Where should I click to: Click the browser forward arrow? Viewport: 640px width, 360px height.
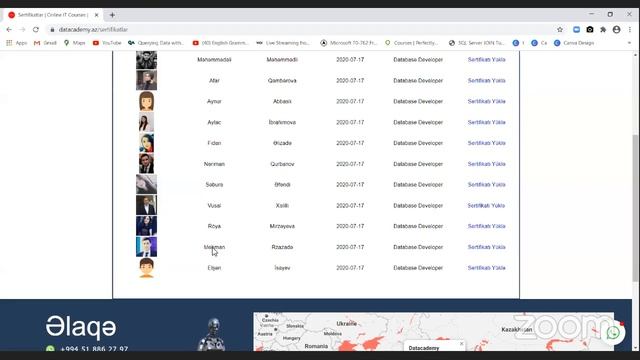(22, 29)
